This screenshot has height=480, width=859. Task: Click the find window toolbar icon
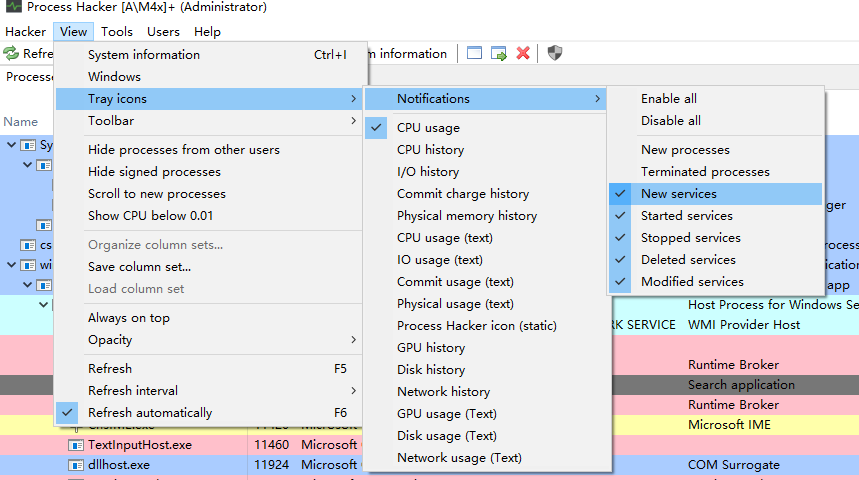tap(474, 53)
